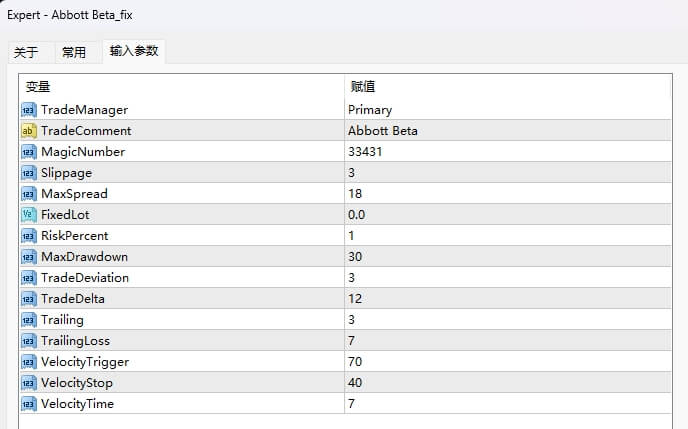Click the MagicNumber integer icon

pos(28,152)
